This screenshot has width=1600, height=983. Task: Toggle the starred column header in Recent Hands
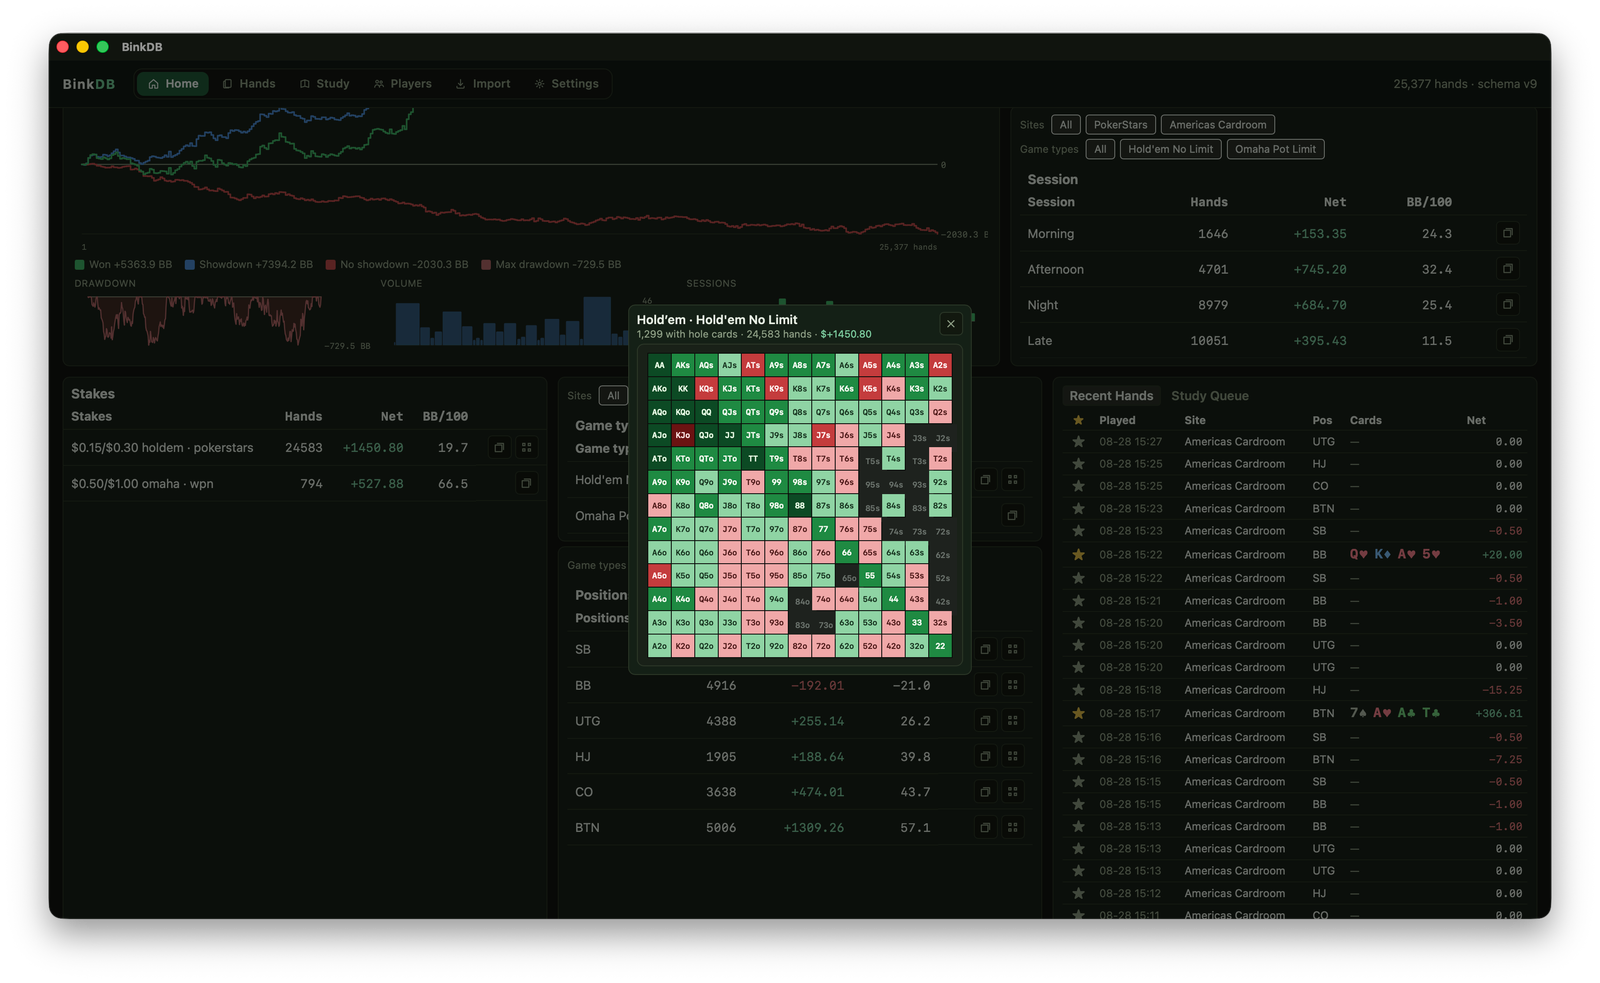click(x=1078, y=420)
